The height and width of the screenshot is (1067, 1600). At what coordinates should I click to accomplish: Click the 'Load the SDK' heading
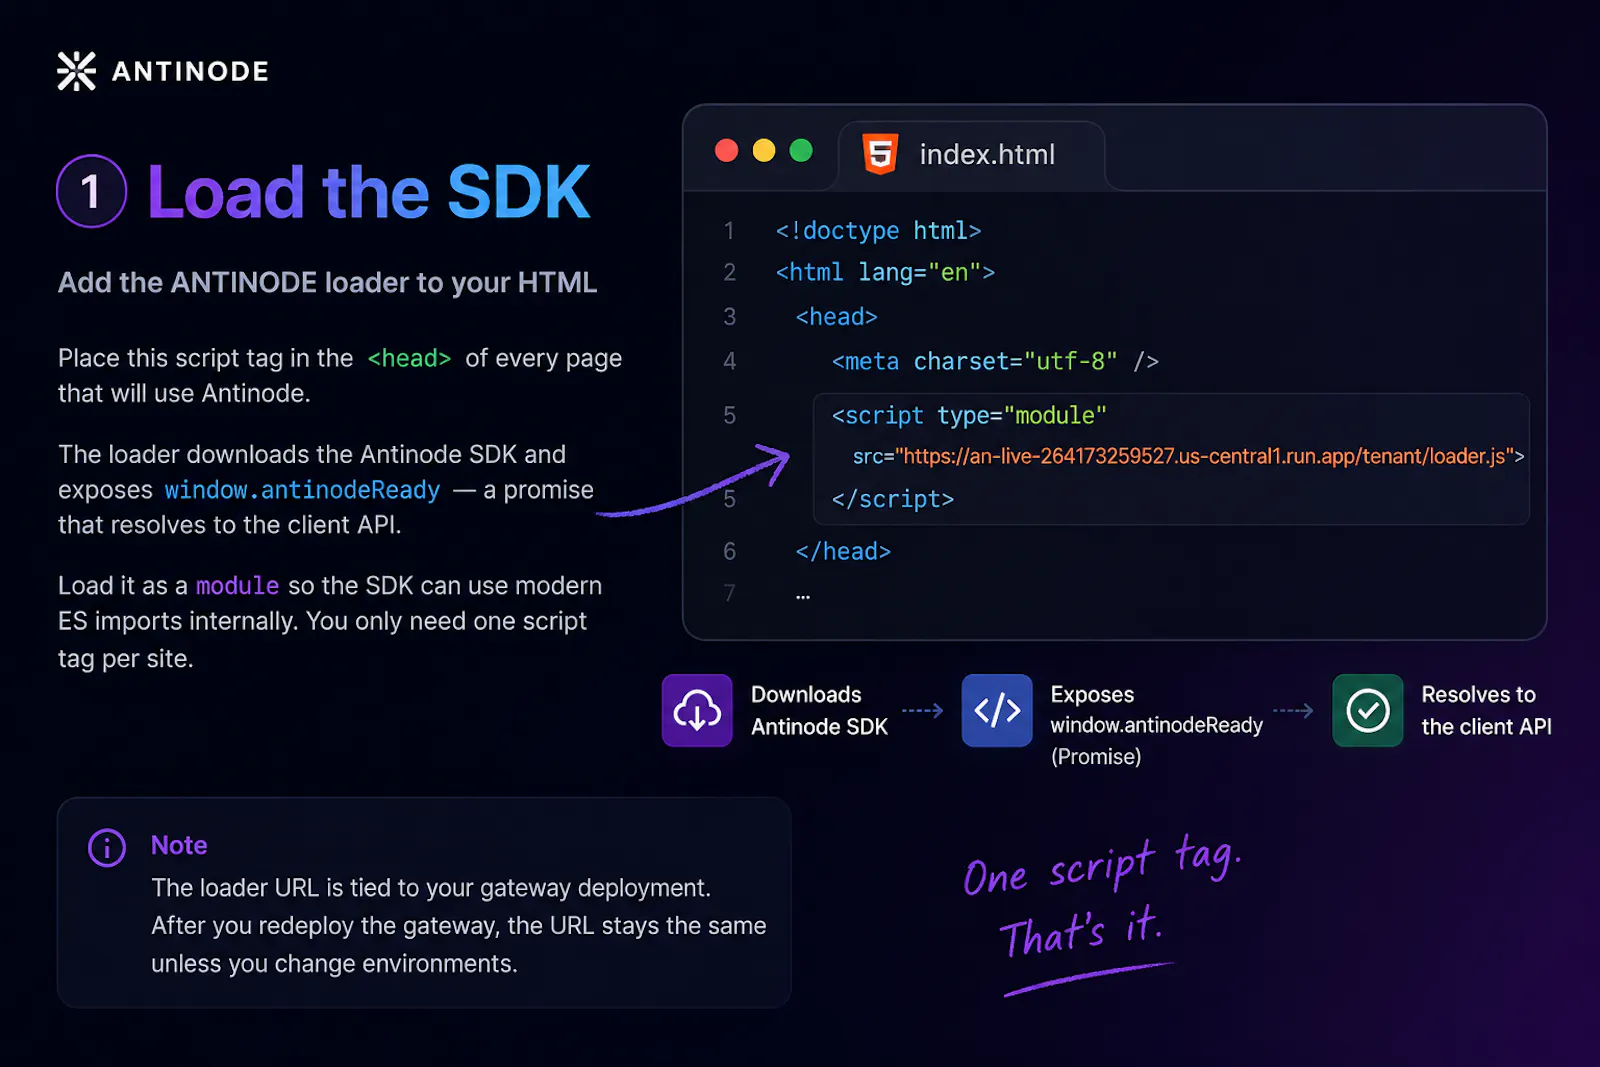pyautogui.click(x=369, y=191)
